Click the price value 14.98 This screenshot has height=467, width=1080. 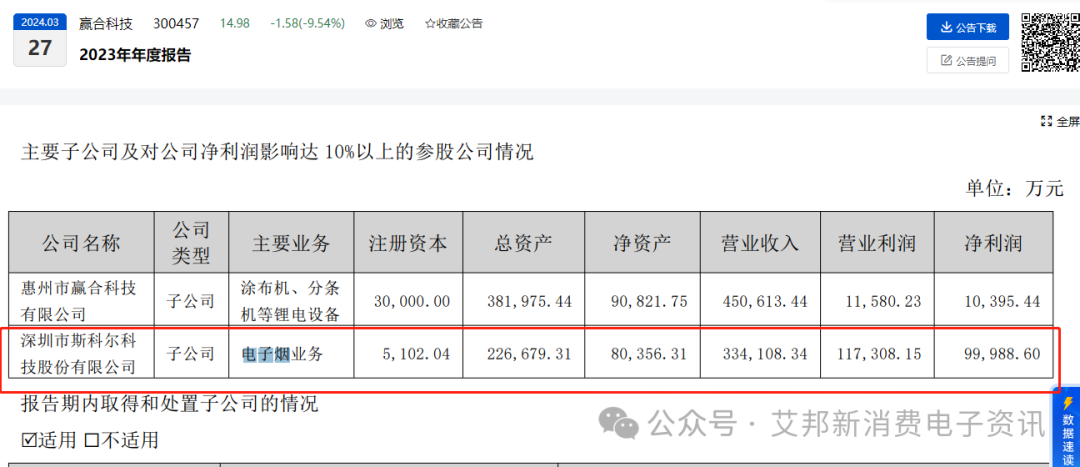(x=234, y=23)
